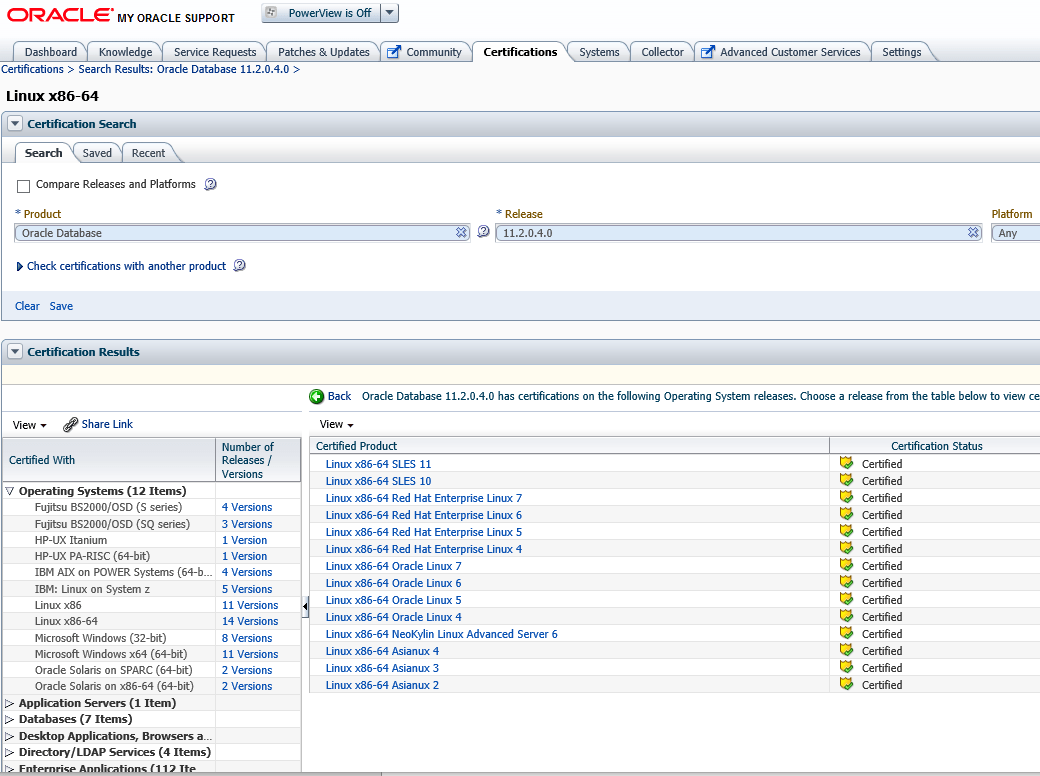Click the Certified icon for Oracle Linux 5
Viewport: 1040px width, 776px height.
coord(846,599)
